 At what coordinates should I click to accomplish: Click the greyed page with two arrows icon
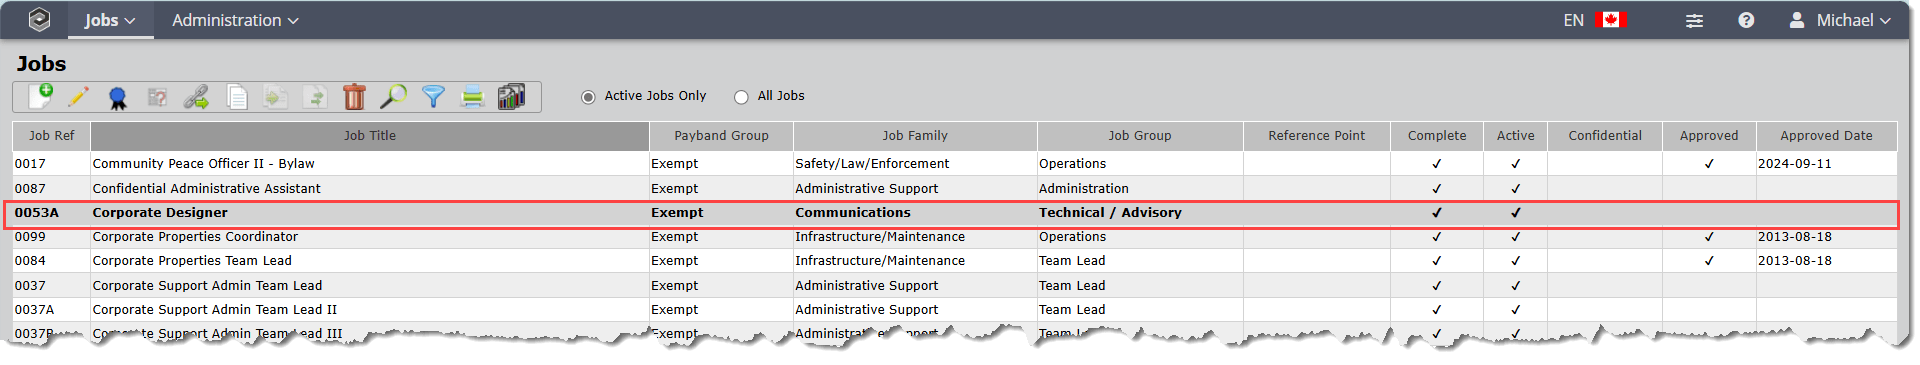[x=315, y=97]
